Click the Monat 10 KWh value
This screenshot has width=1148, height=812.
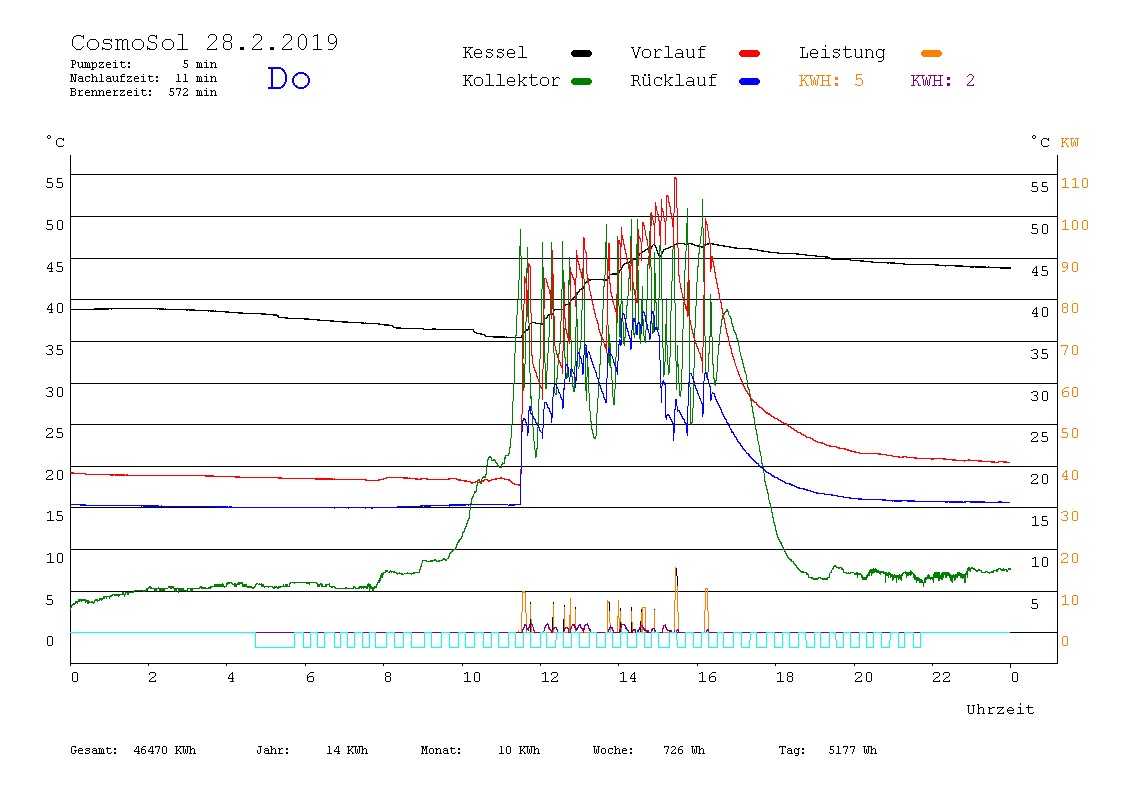click(x=480, y=750)
